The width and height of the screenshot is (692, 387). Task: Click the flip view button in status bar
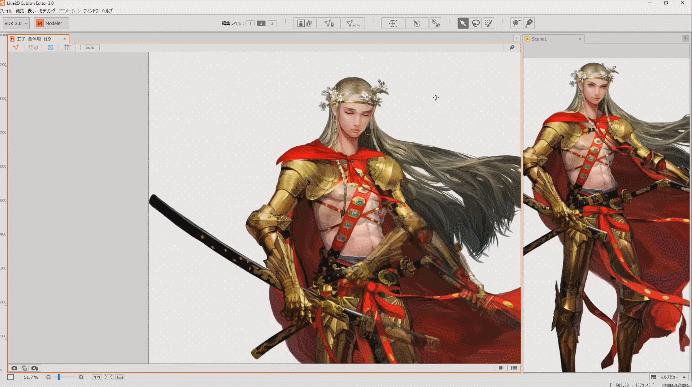pyautogui.click(x=108, y=377)
